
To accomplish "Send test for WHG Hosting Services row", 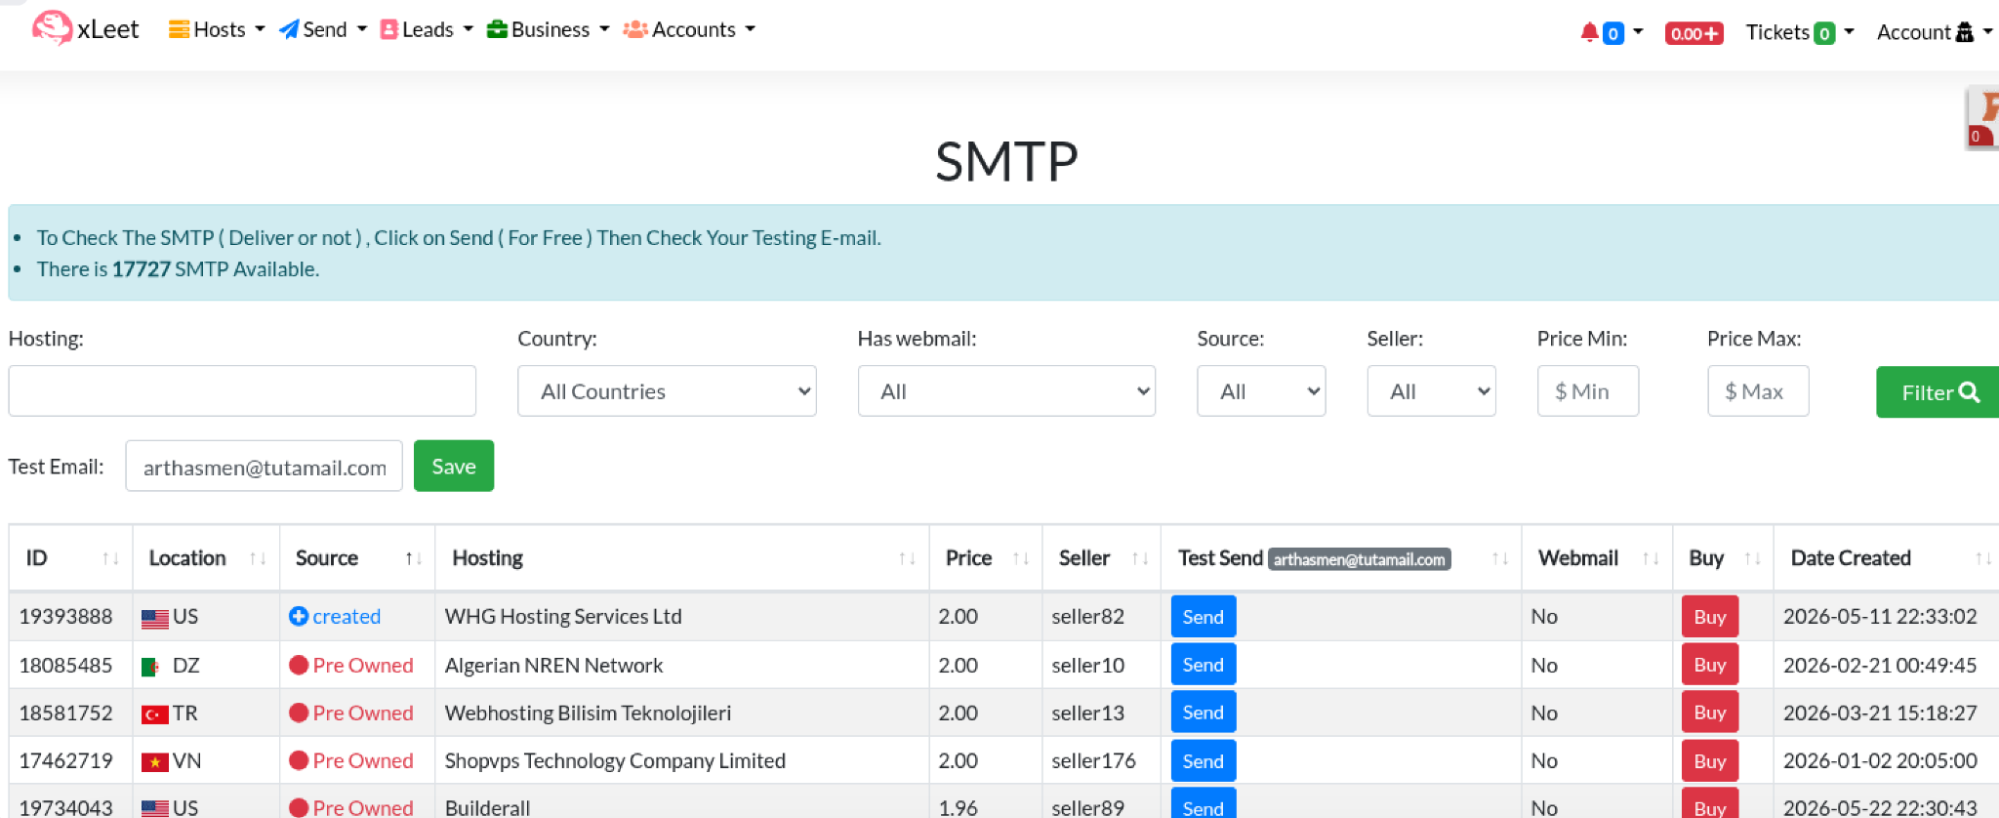I will coord(1203,617).
